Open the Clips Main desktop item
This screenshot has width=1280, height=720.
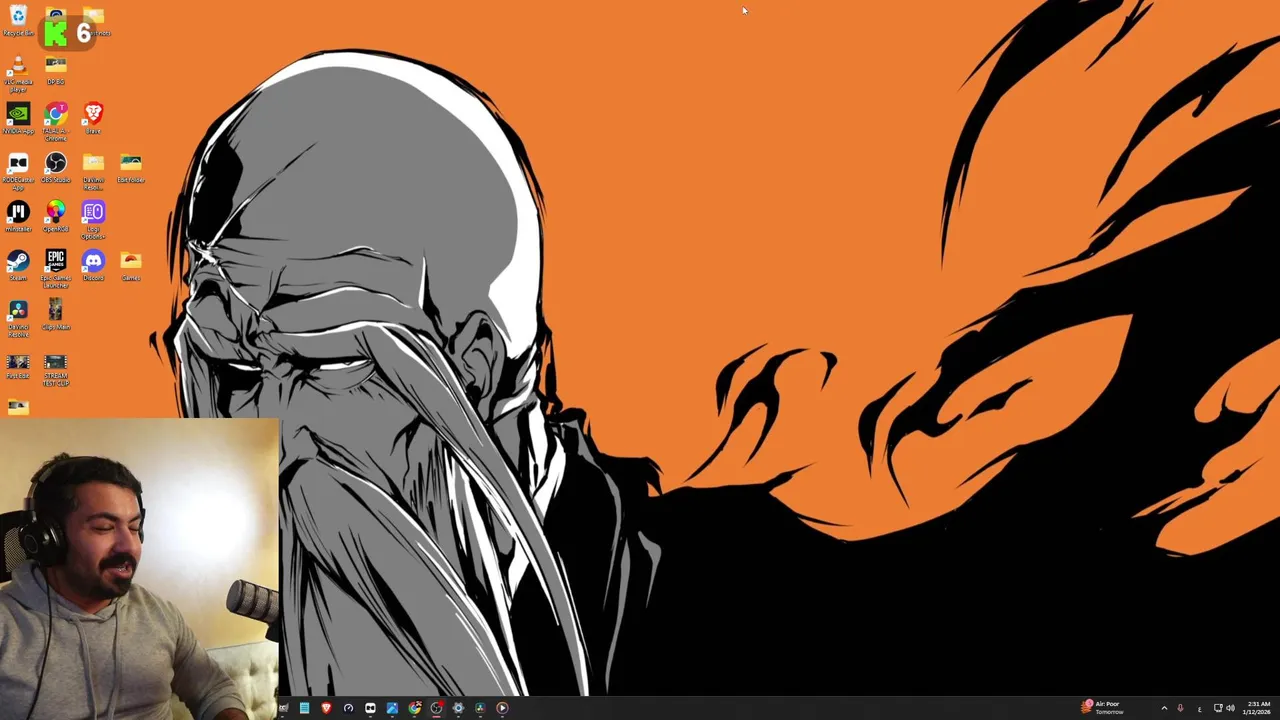(55, 314)
